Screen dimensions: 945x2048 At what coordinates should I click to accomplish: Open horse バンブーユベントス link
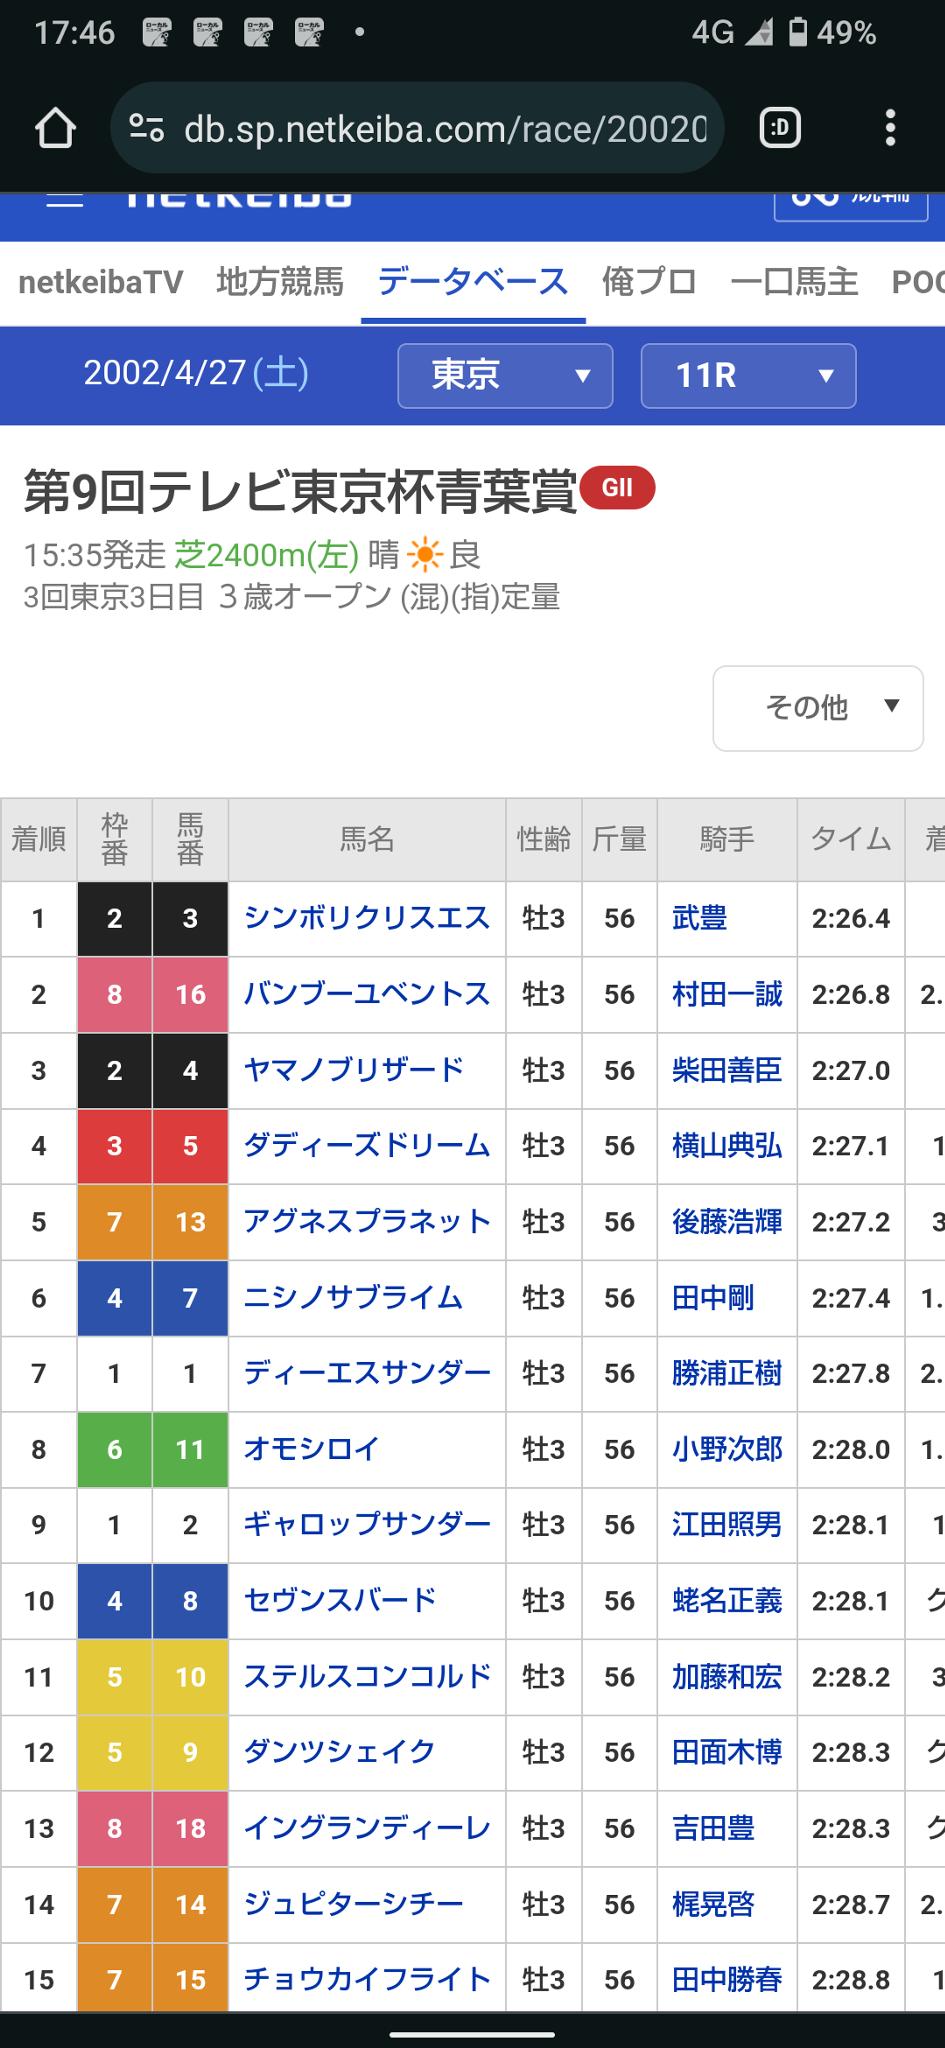(367, 994)
